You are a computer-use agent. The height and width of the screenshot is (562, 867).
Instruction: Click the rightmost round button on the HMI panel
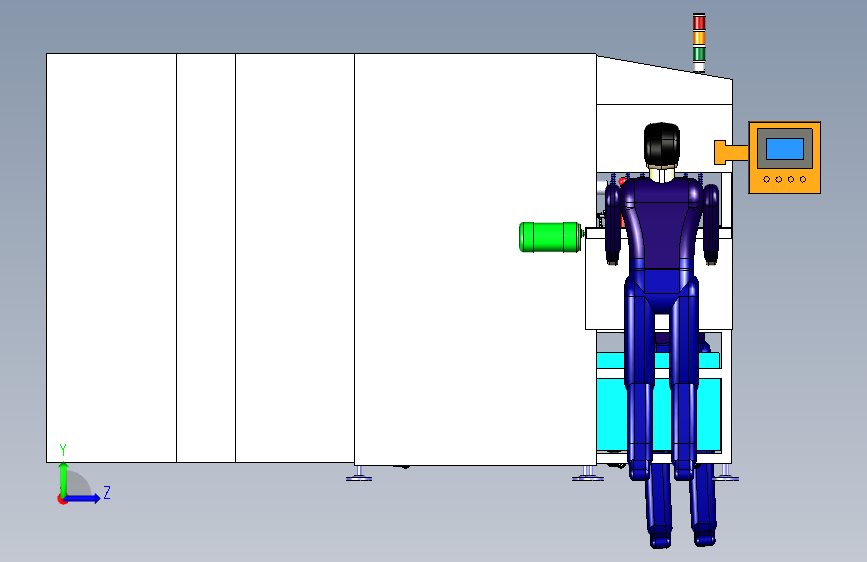click(803, 179)
